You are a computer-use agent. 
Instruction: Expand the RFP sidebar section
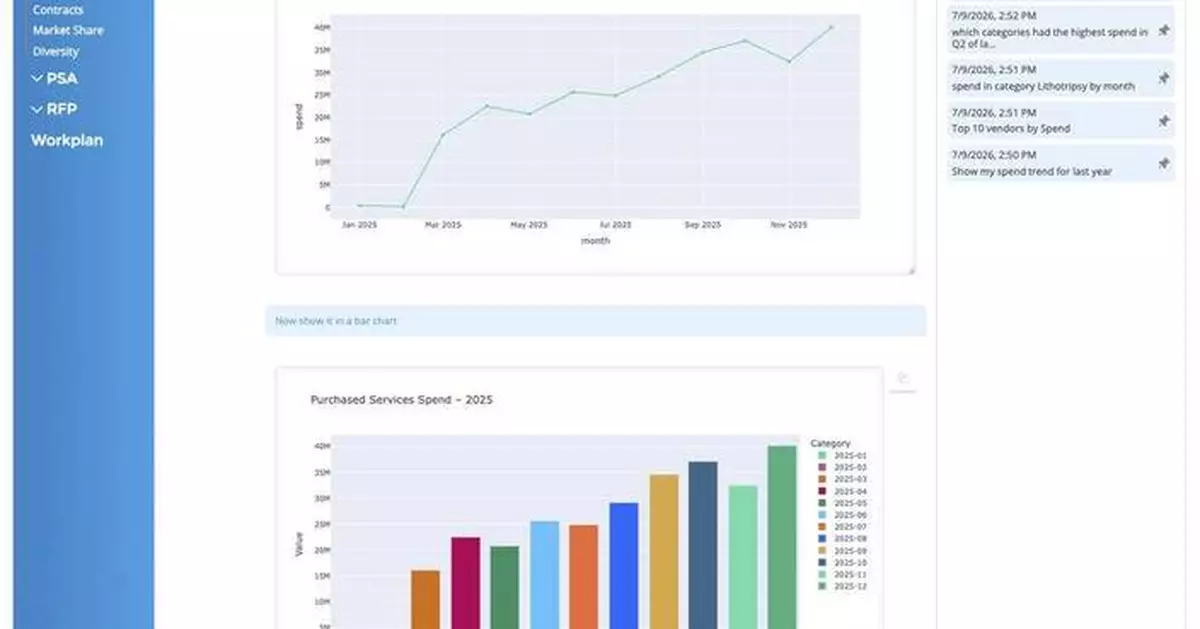point(54,109)
